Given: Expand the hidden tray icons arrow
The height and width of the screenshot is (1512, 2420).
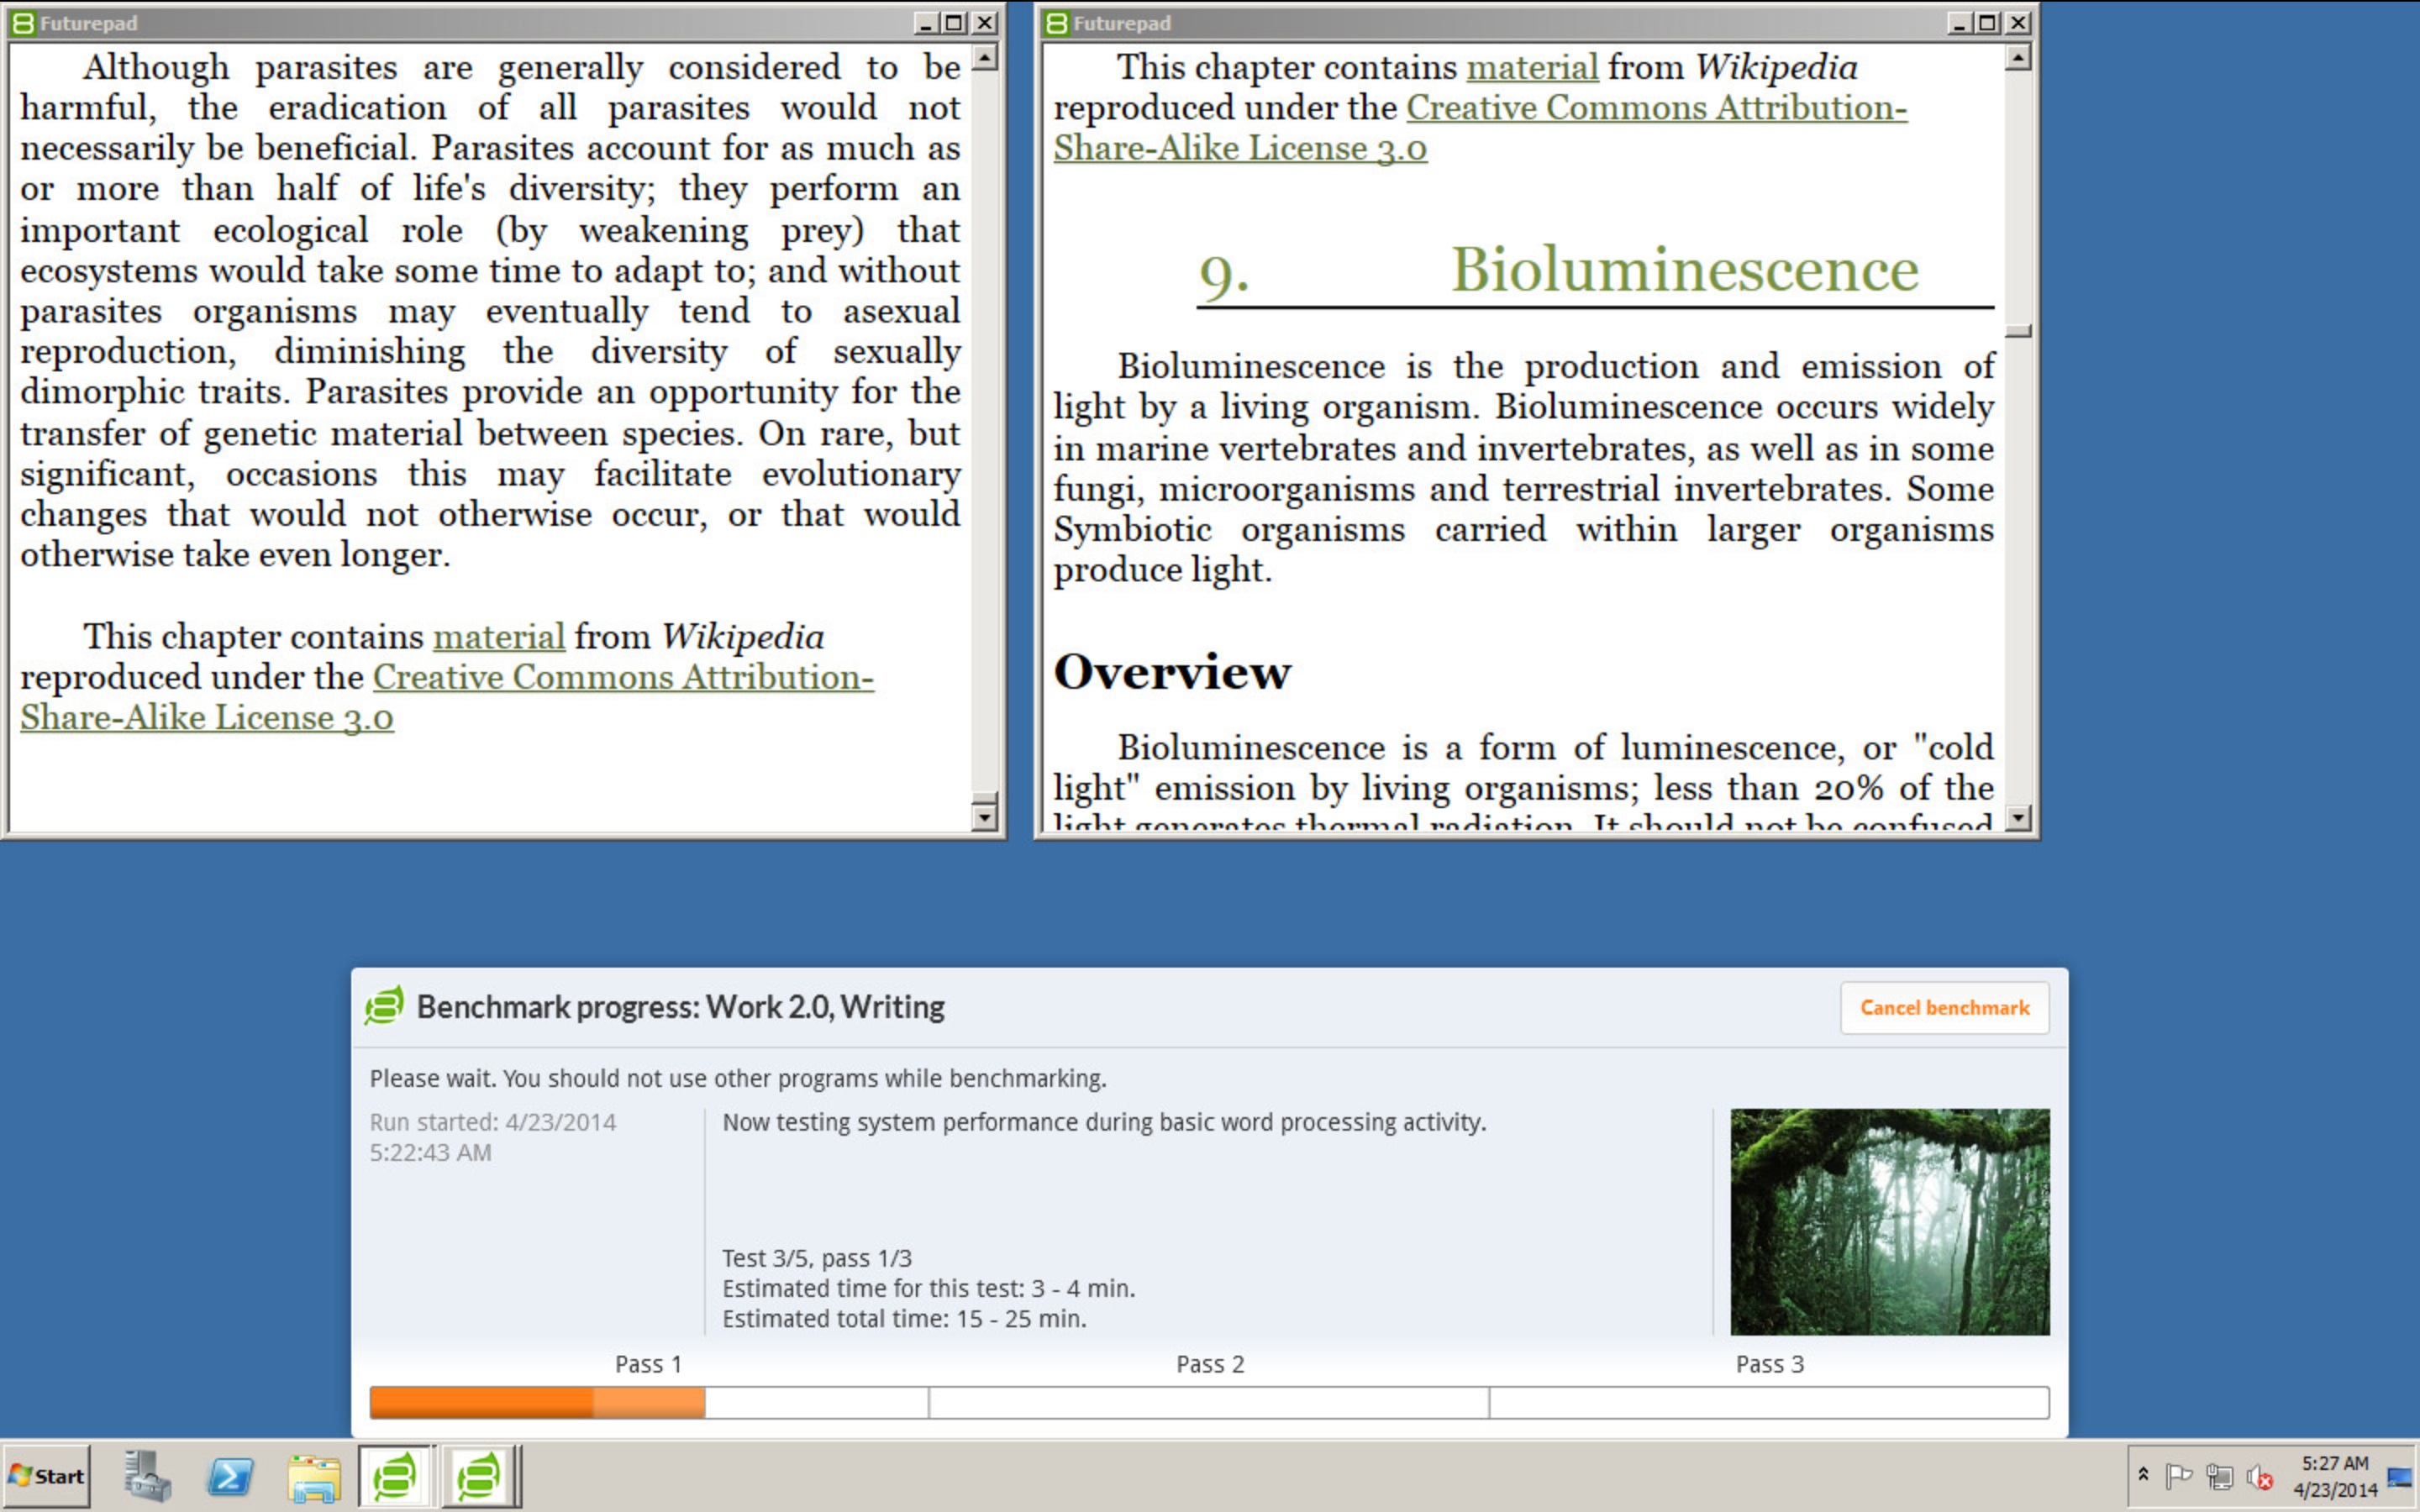Looking at the screenshot, I should [2143, 1474].
